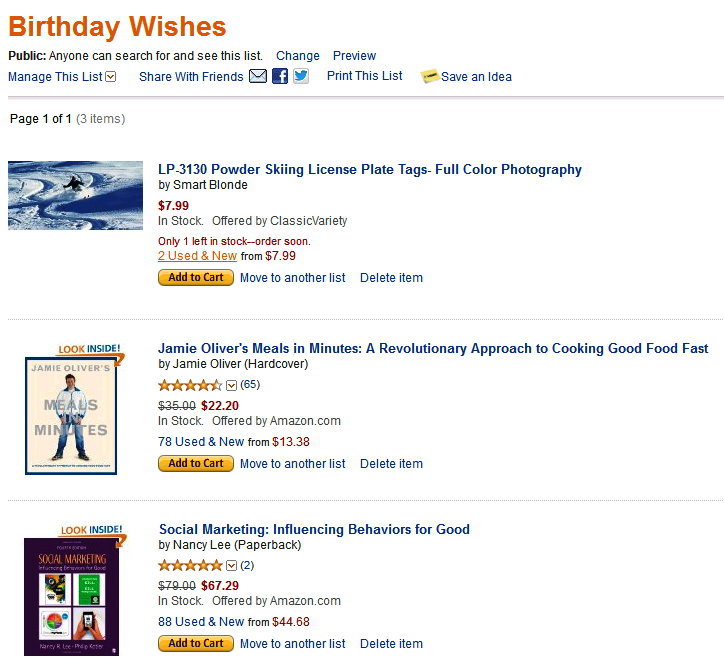The image size is (724, 666).
Task: Click Look Inside badge on Jamie Oliver book
Action: 91,350
